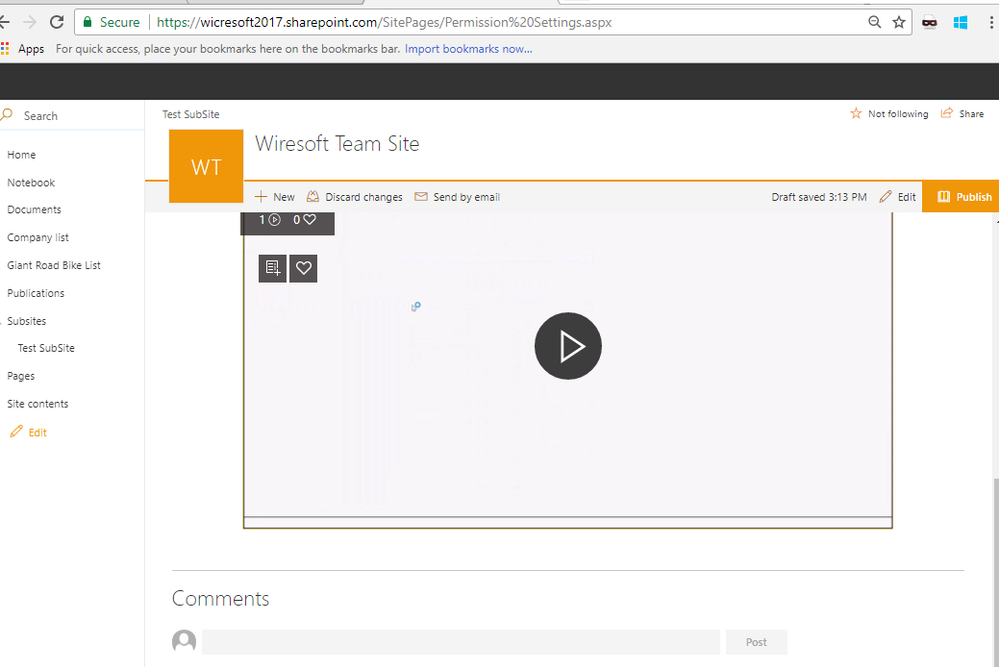Click Import bookmarks now link
The image size is (999, 667).
pos(468,48)
